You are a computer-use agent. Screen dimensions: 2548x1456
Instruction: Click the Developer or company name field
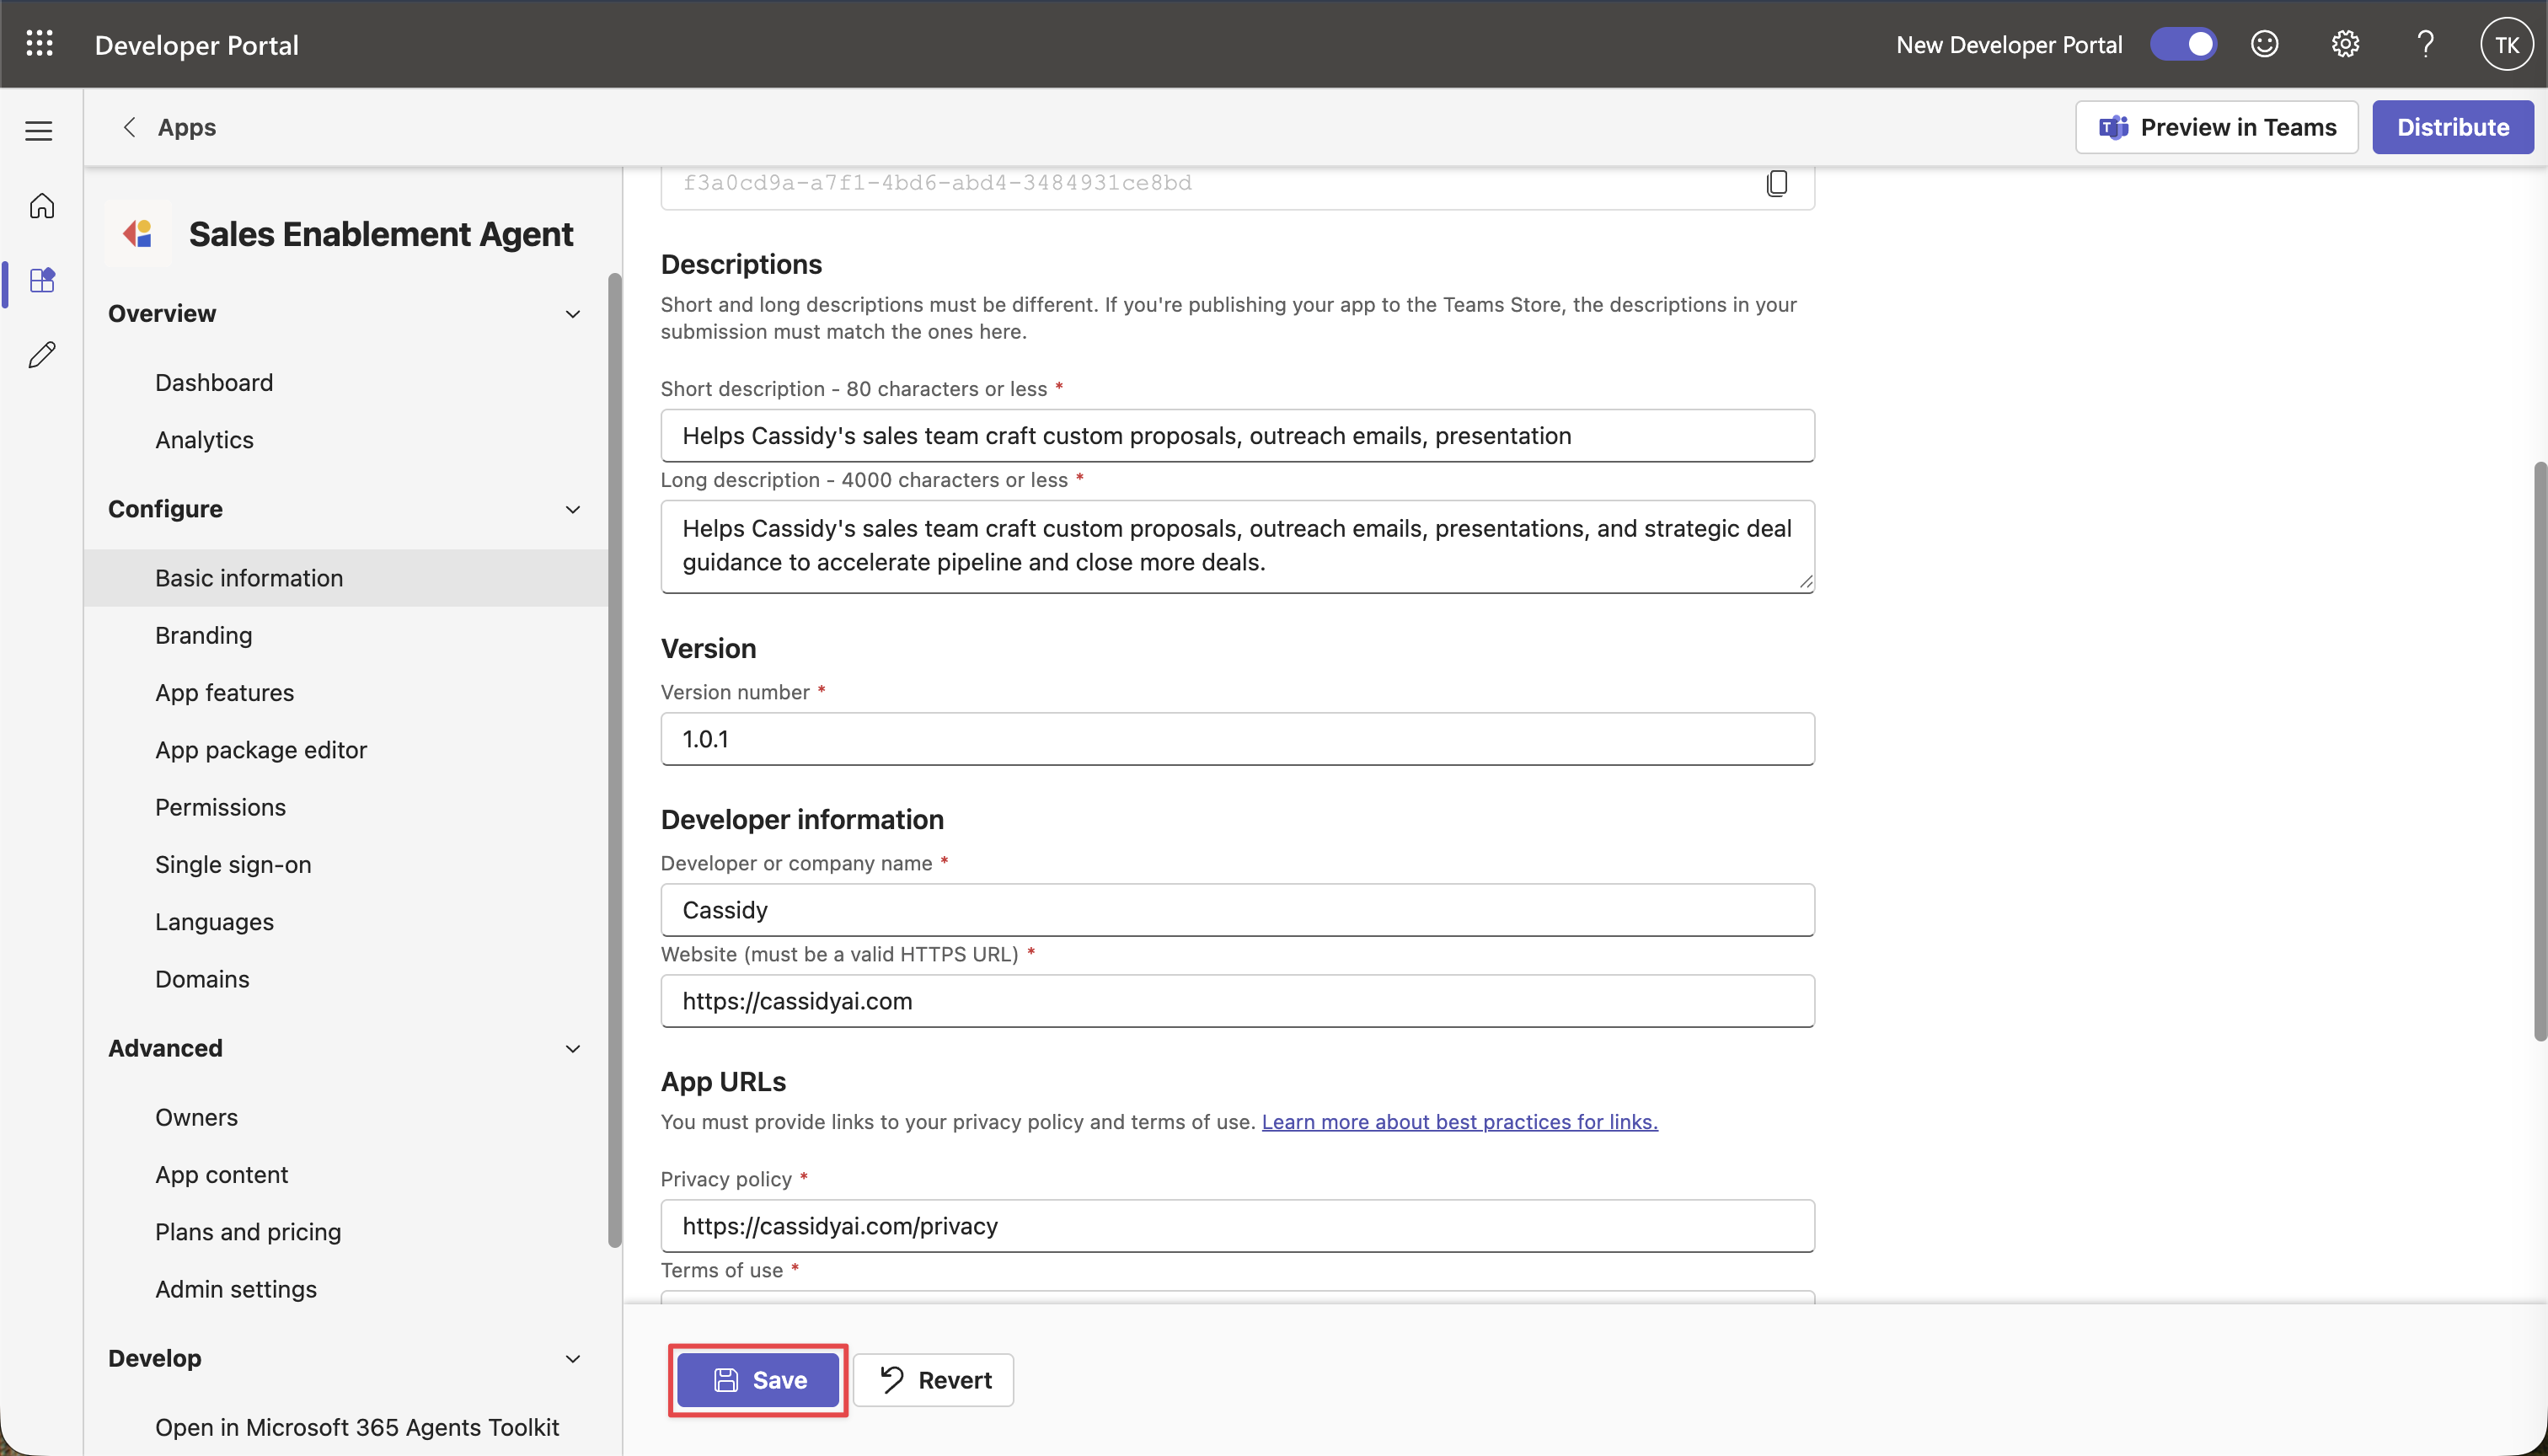[x=1237, y=910]
